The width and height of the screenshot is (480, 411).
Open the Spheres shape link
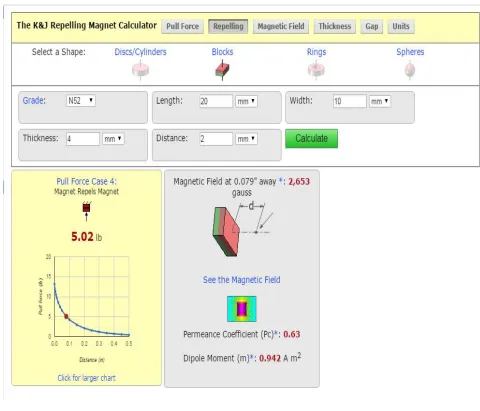(x=410, y=52)
